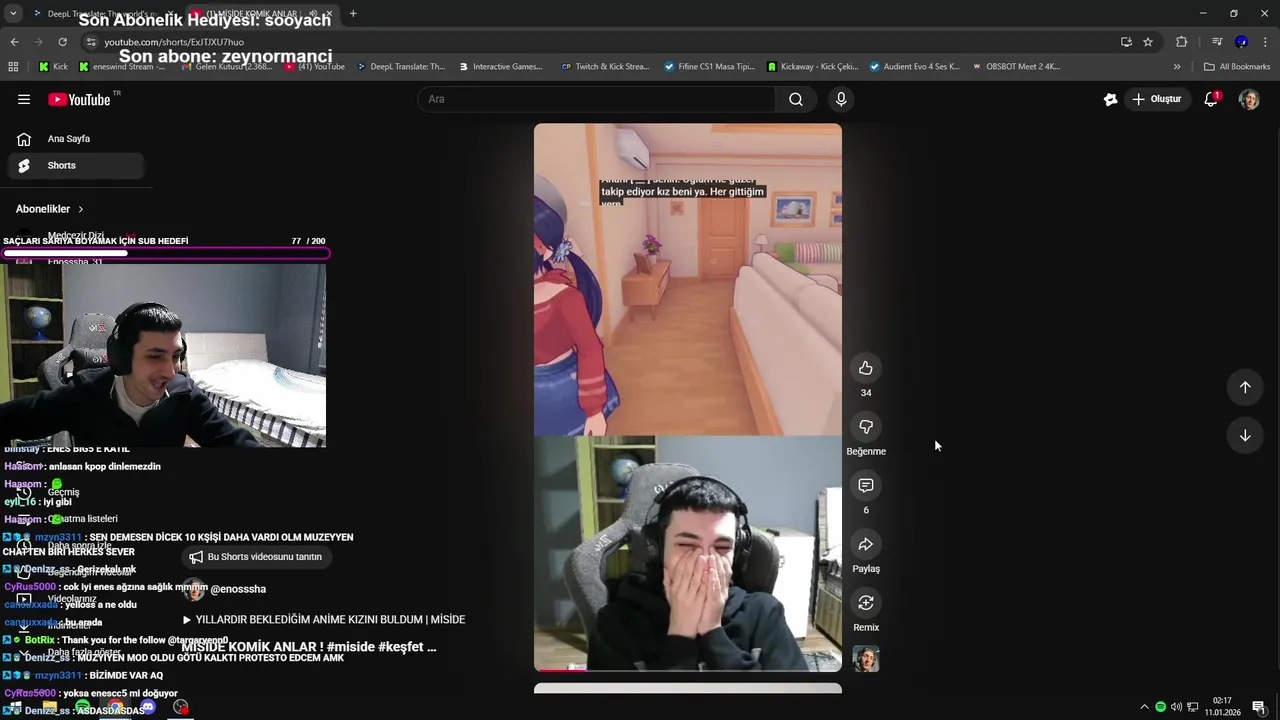Open Audient Evo 4 Ses bookmark
Image resolution: width=1280 pixels, height=720 pixels.
click(914, 67)
